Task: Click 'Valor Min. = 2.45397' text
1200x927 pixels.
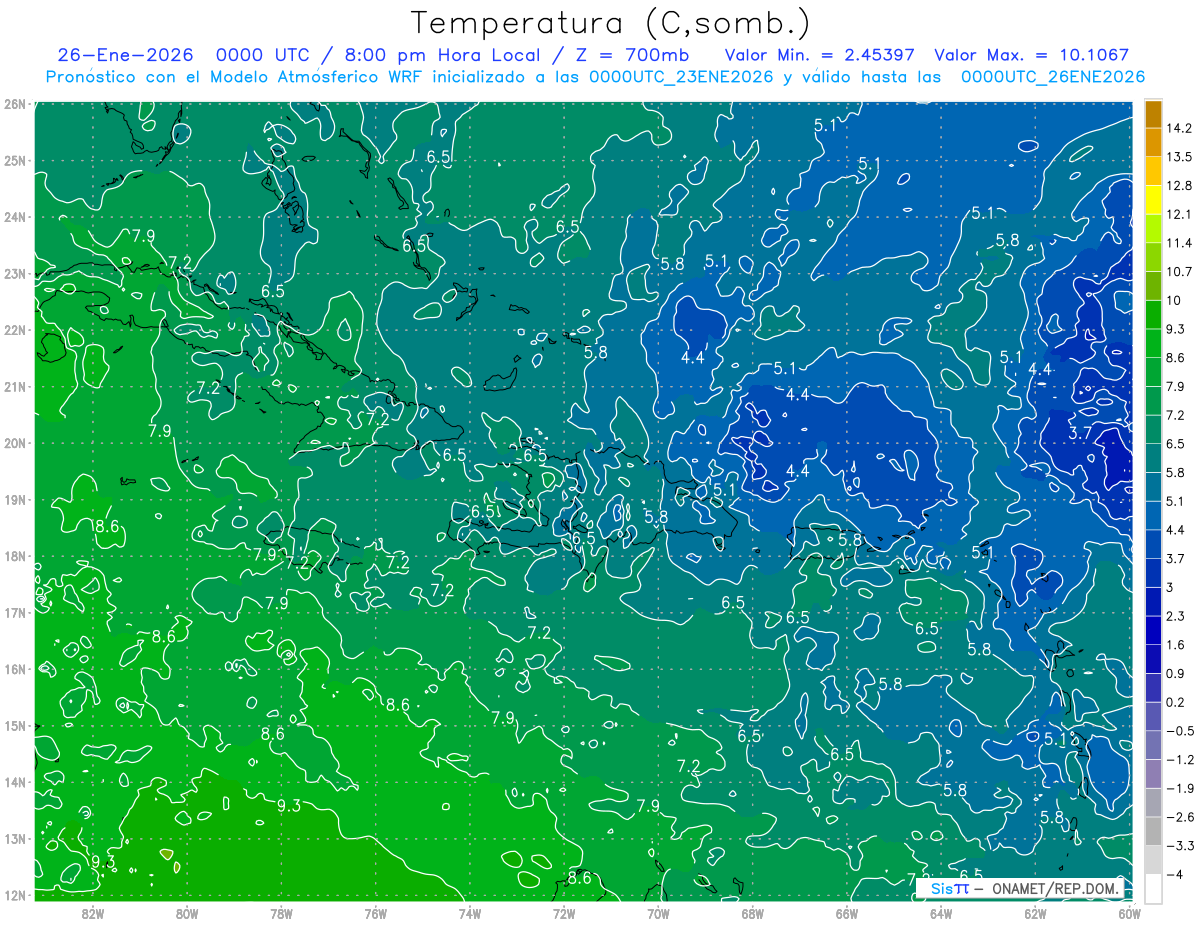Action: pyautogui.click(x=820, y=55)
